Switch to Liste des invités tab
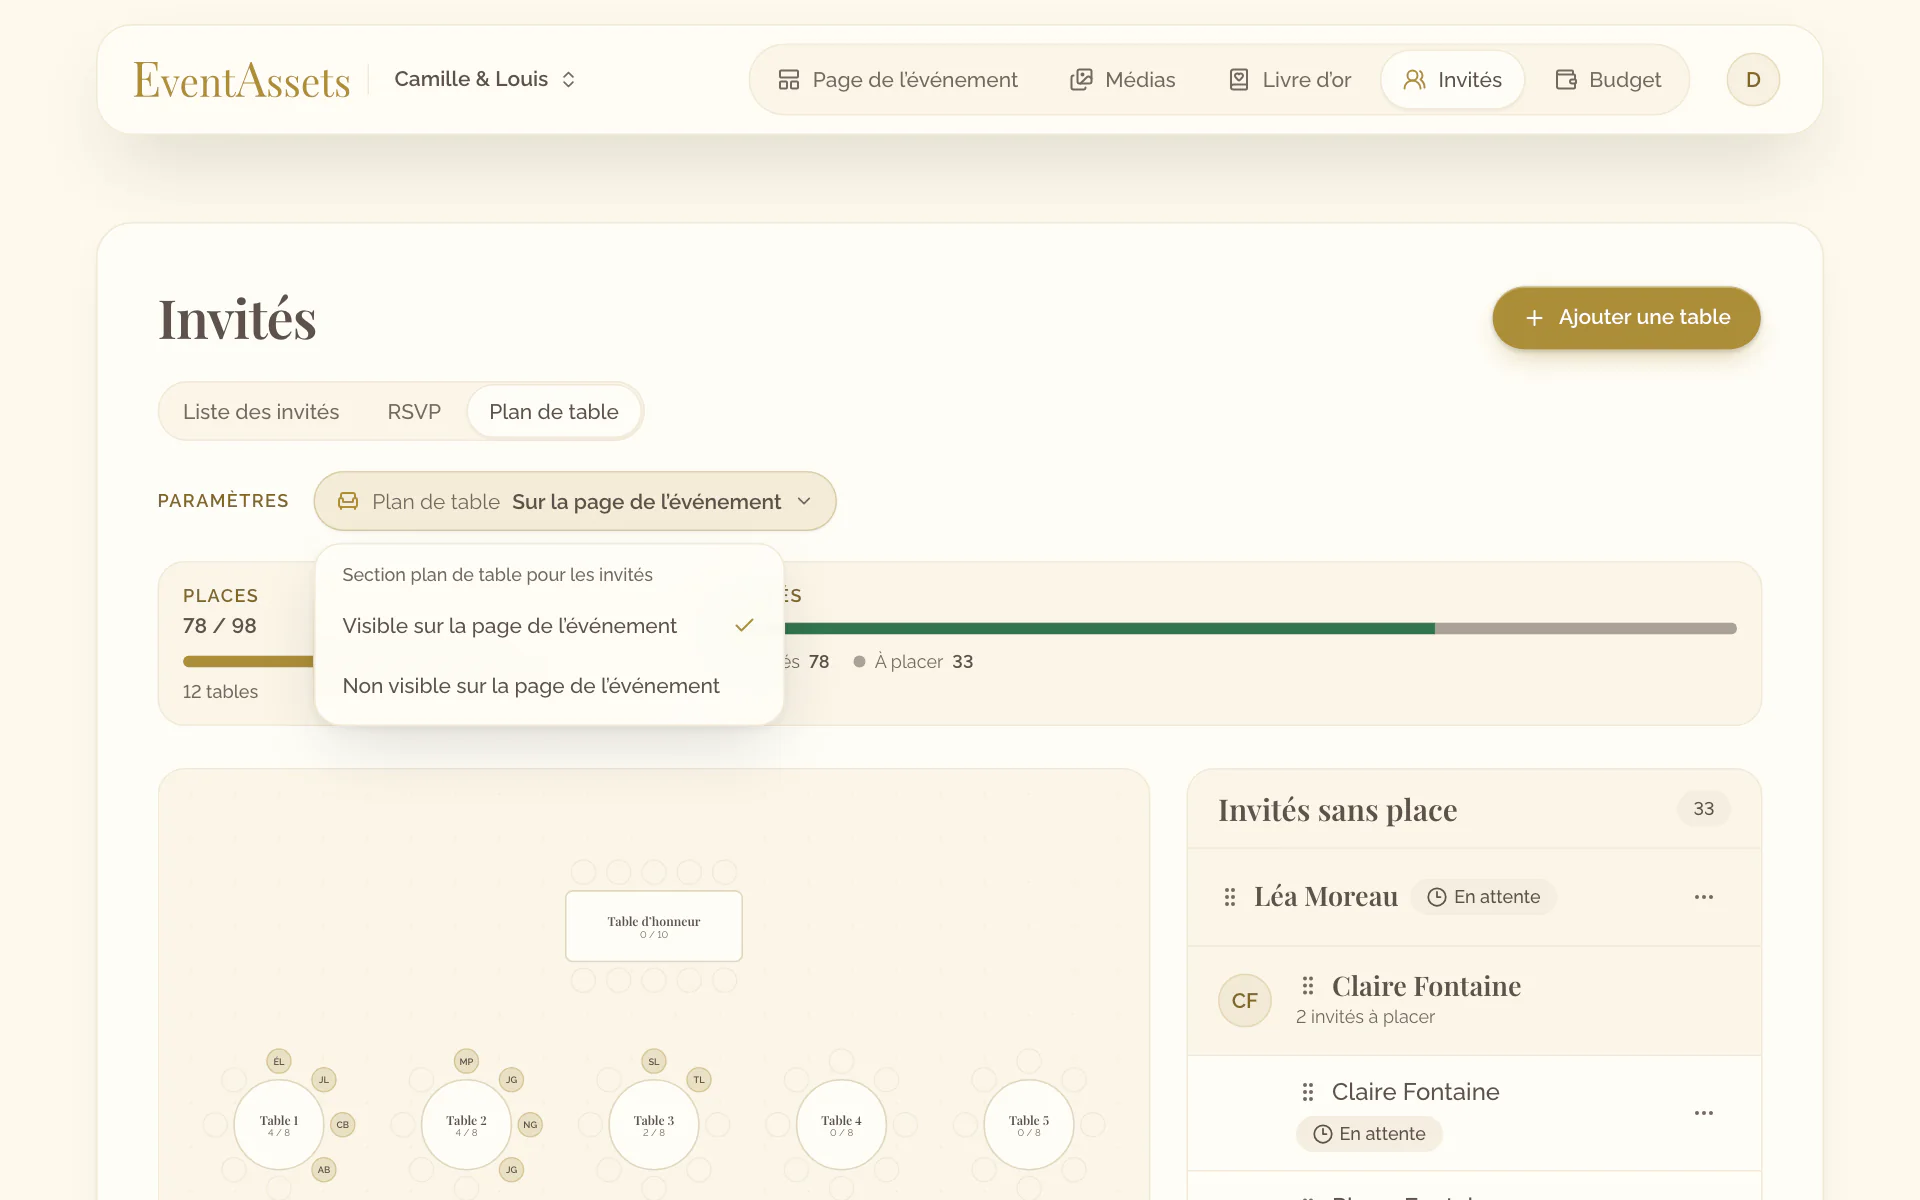Image resolution: width=1920 pixels, height=1200 pixels. [x=261, y=412]
